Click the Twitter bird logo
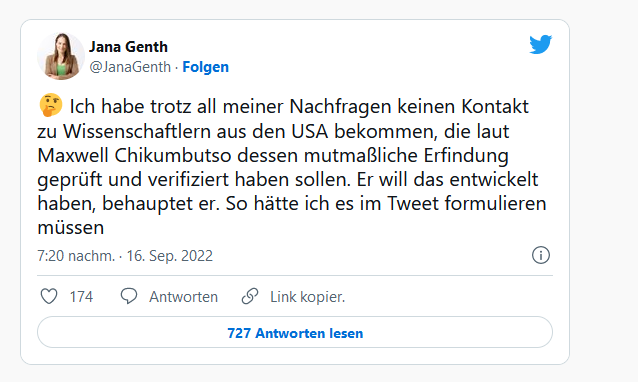Image resolution: width=638 pixels, height=382 pixels. point(540,44)
